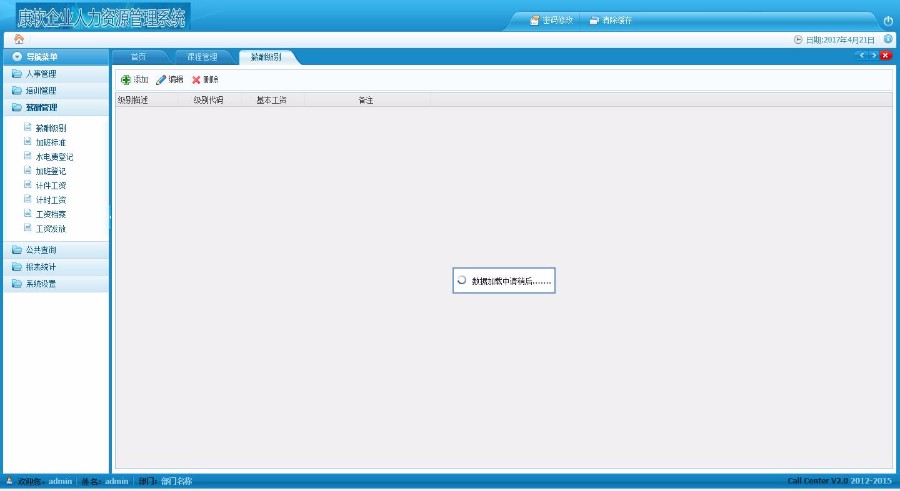
Task: Click the sidebar collapse splitter handle
Action: pos(110,216)
